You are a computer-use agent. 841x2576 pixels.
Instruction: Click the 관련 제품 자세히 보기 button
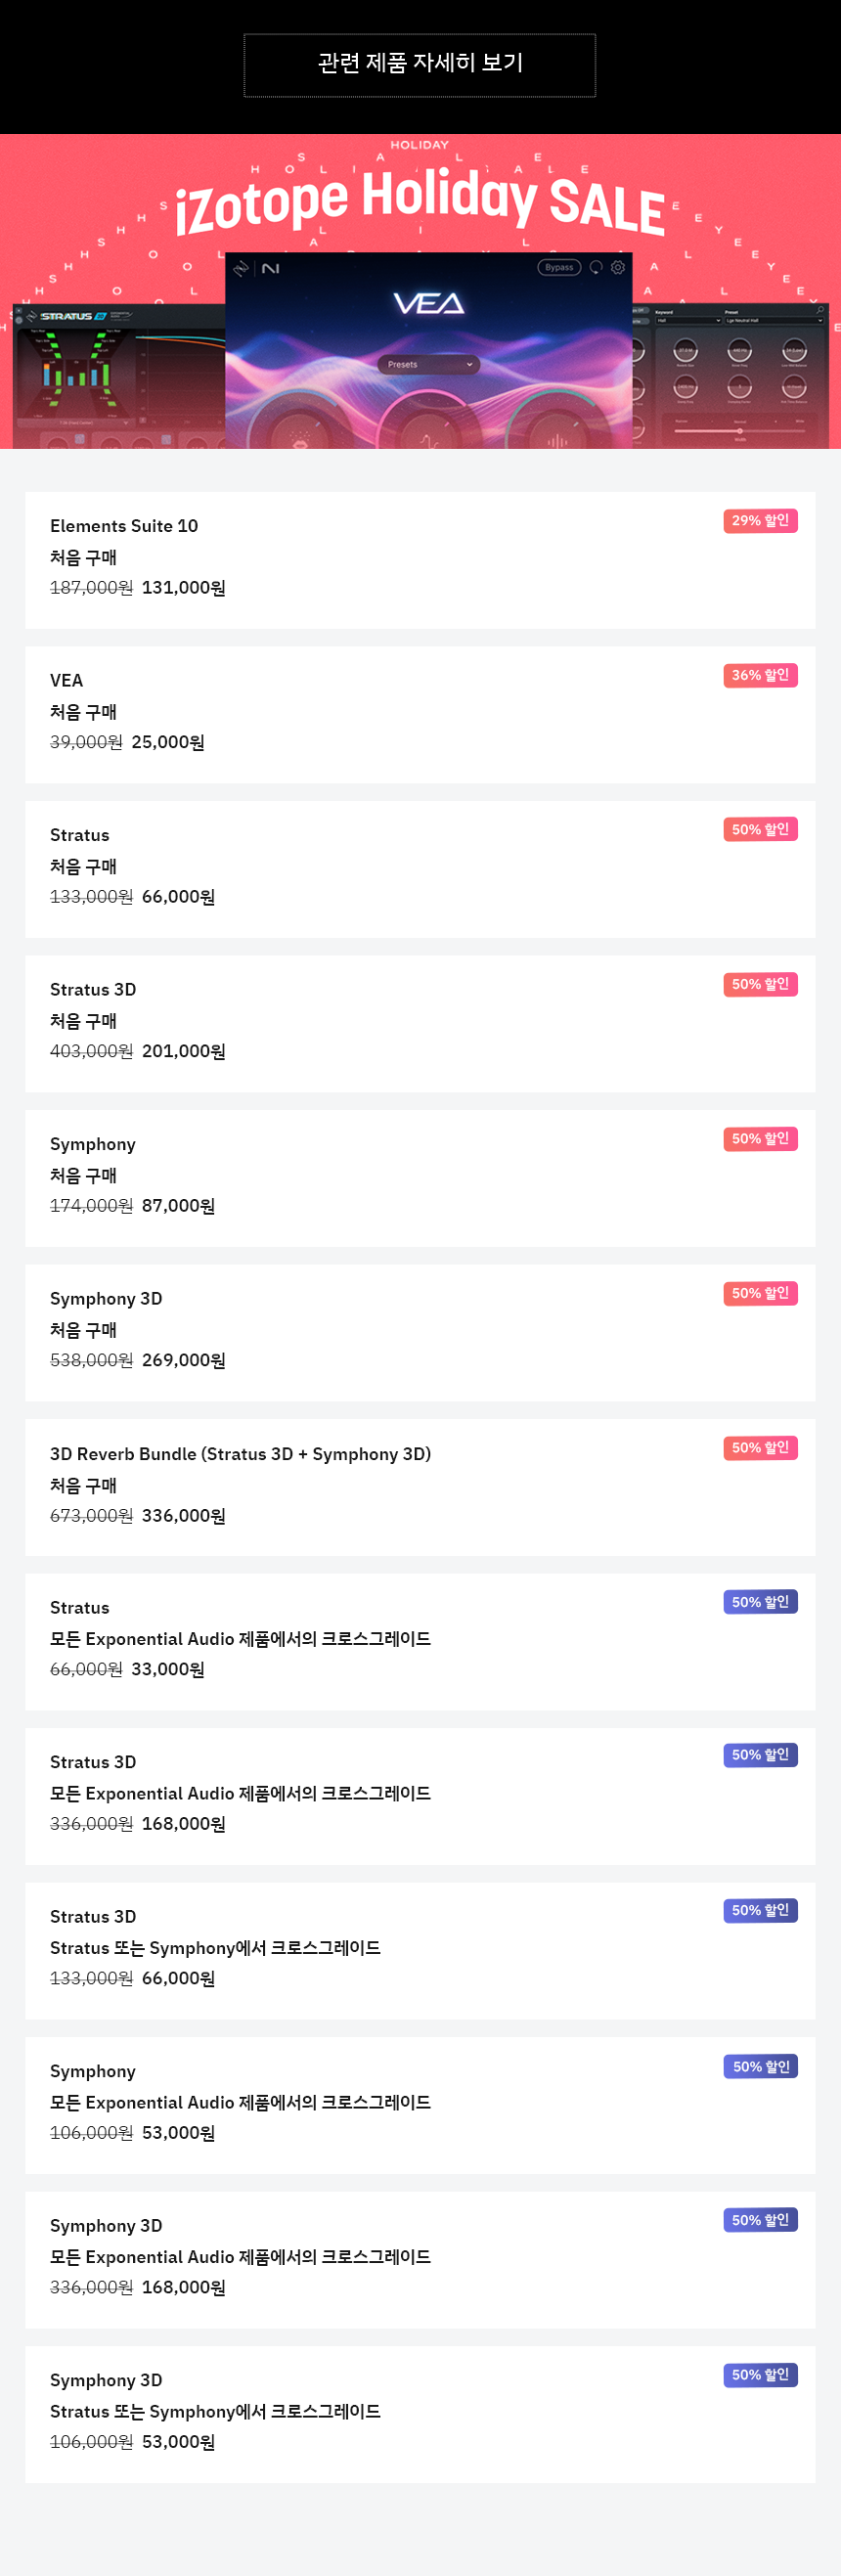pyautogui.click(x=420, y=65)
